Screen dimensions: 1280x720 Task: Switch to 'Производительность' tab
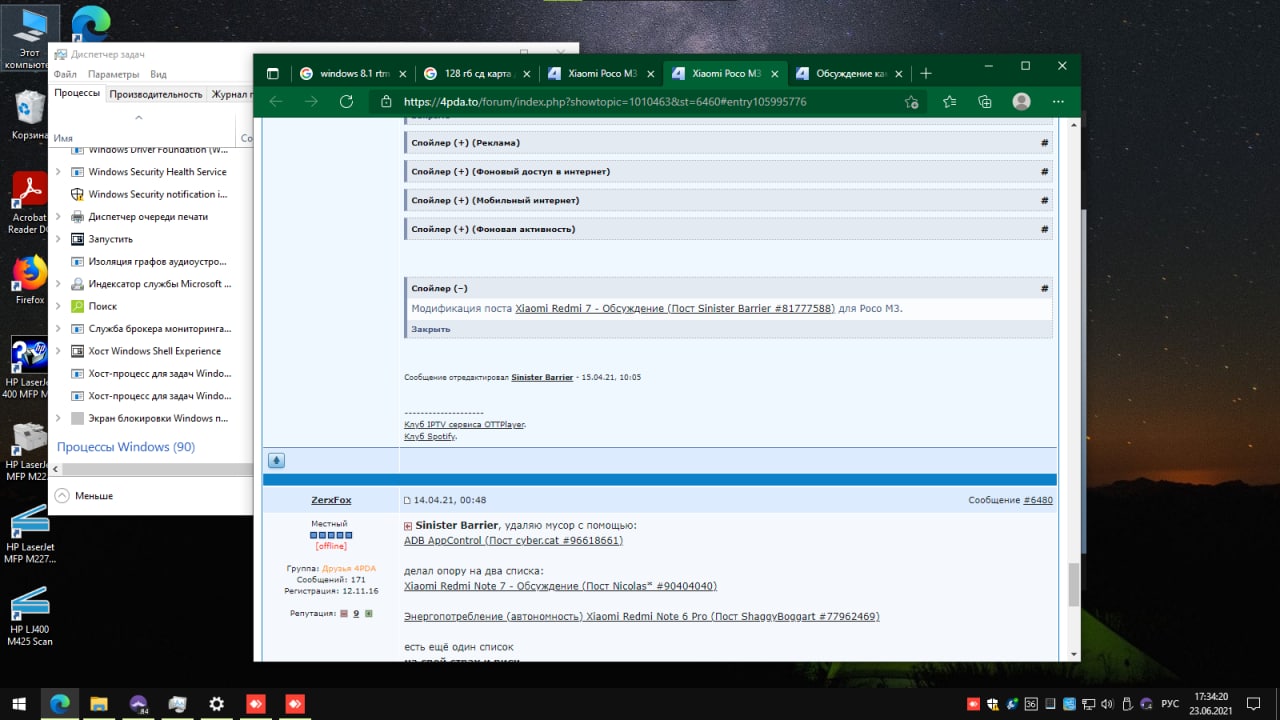(156, 94)
